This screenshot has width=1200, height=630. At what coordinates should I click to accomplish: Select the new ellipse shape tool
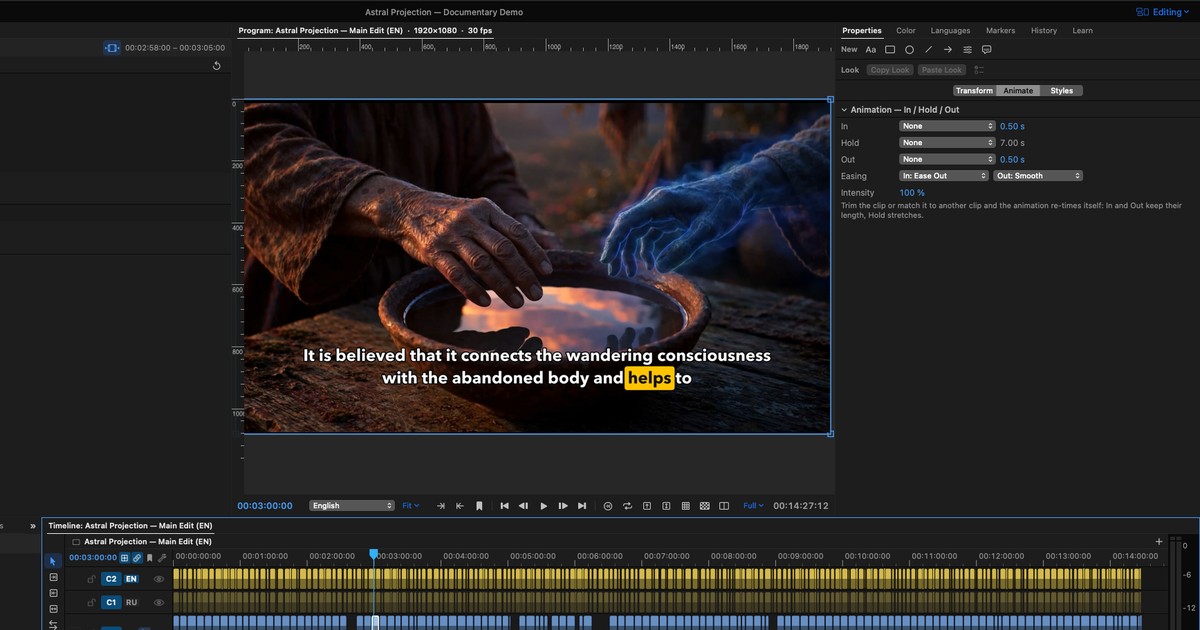pos(909,49)
